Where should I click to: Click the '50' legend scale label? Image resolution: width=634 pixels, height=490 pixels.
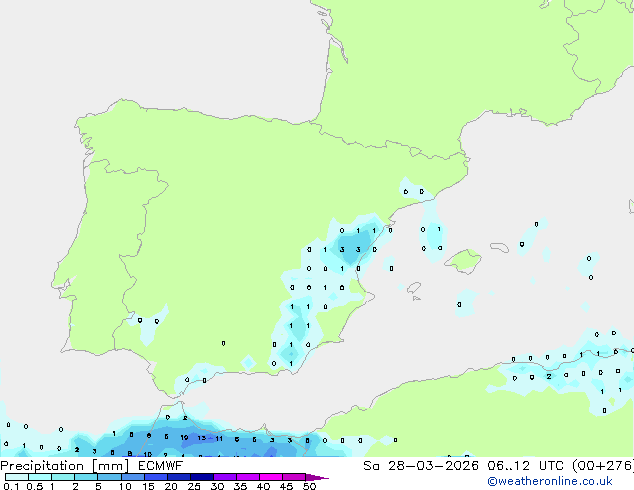[309, 486]
